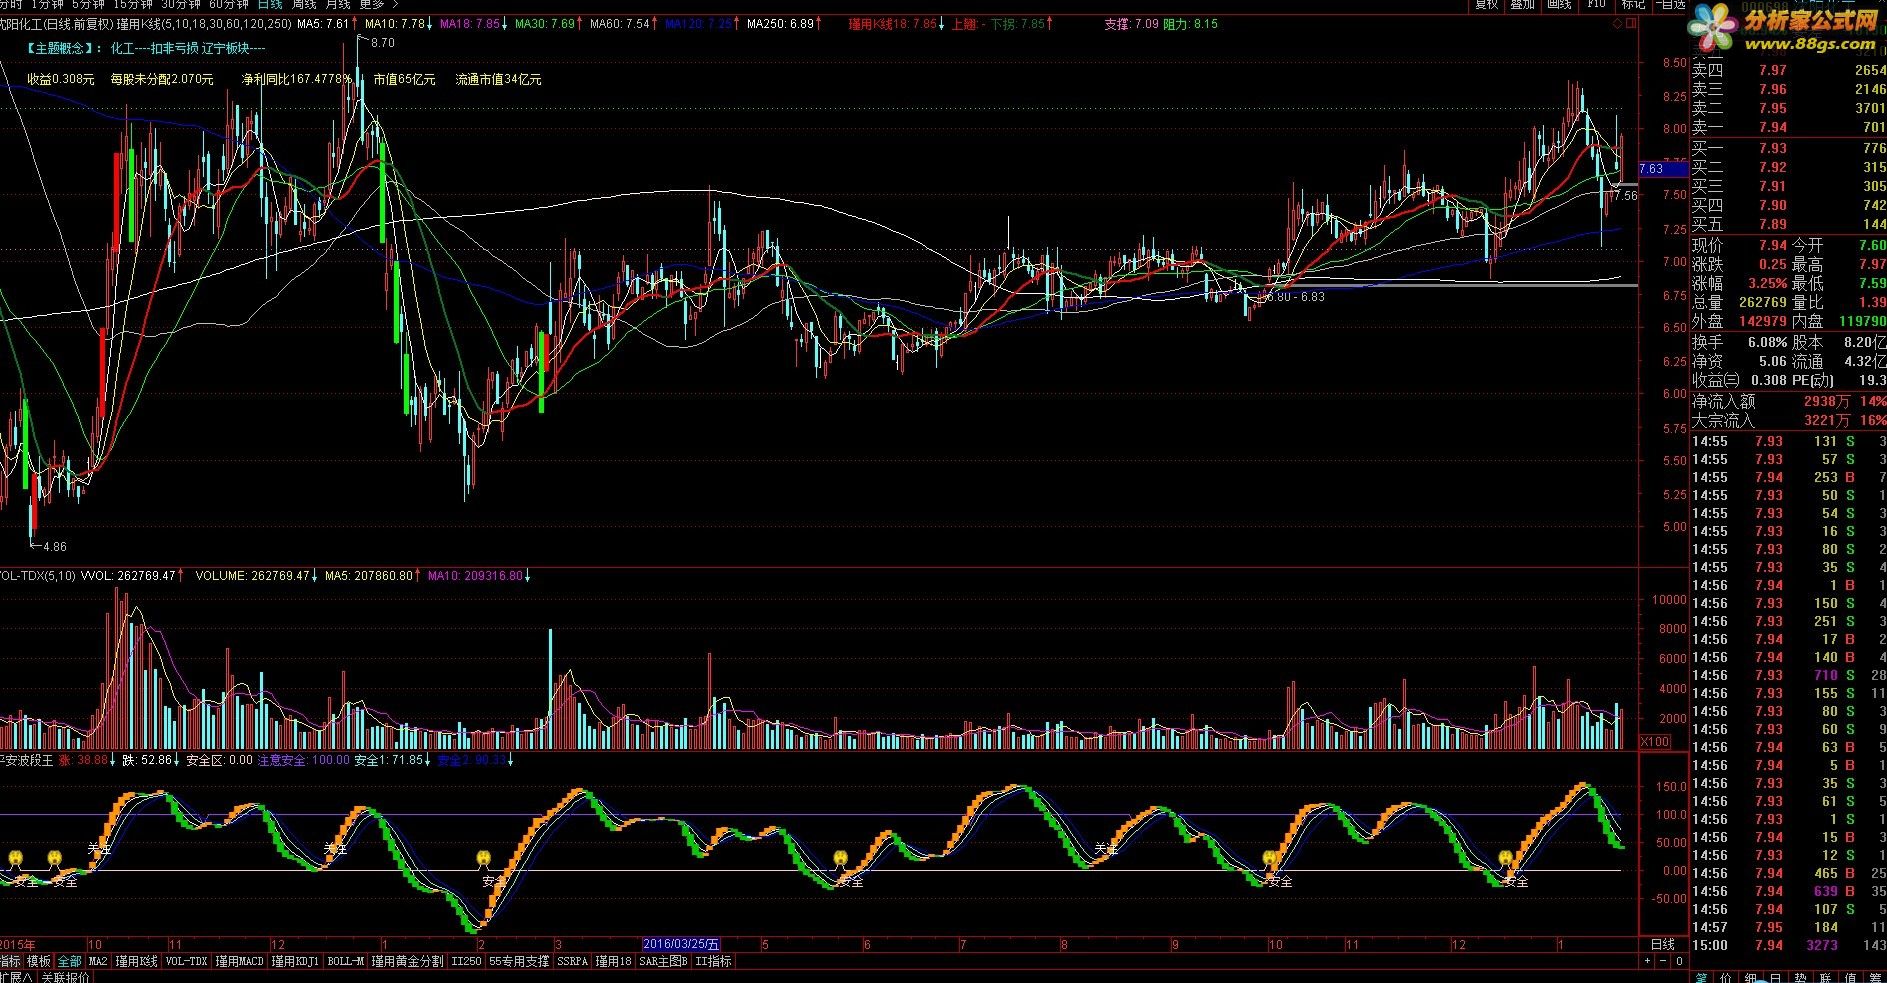1887x983 pixels.
Task: Click the 2016/03/25 date marker on axis
Action: (x=681, y=944)
